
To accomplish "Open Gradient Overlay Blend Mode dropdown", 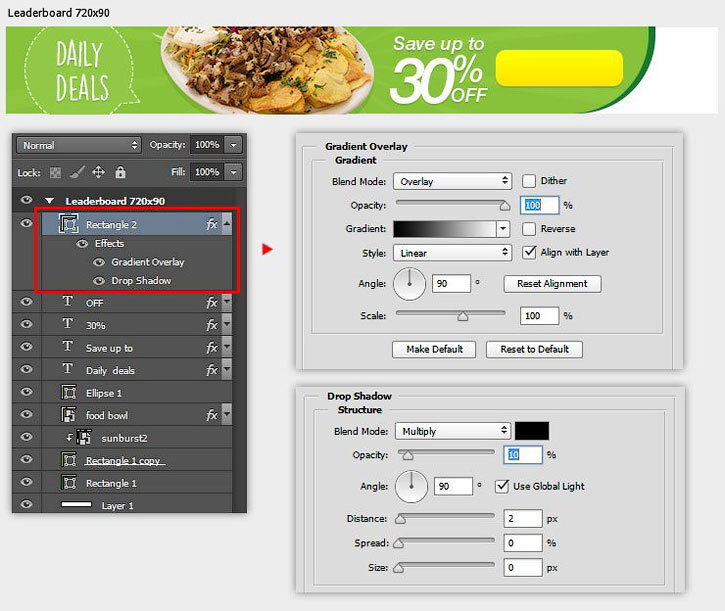I will [452, 181].
